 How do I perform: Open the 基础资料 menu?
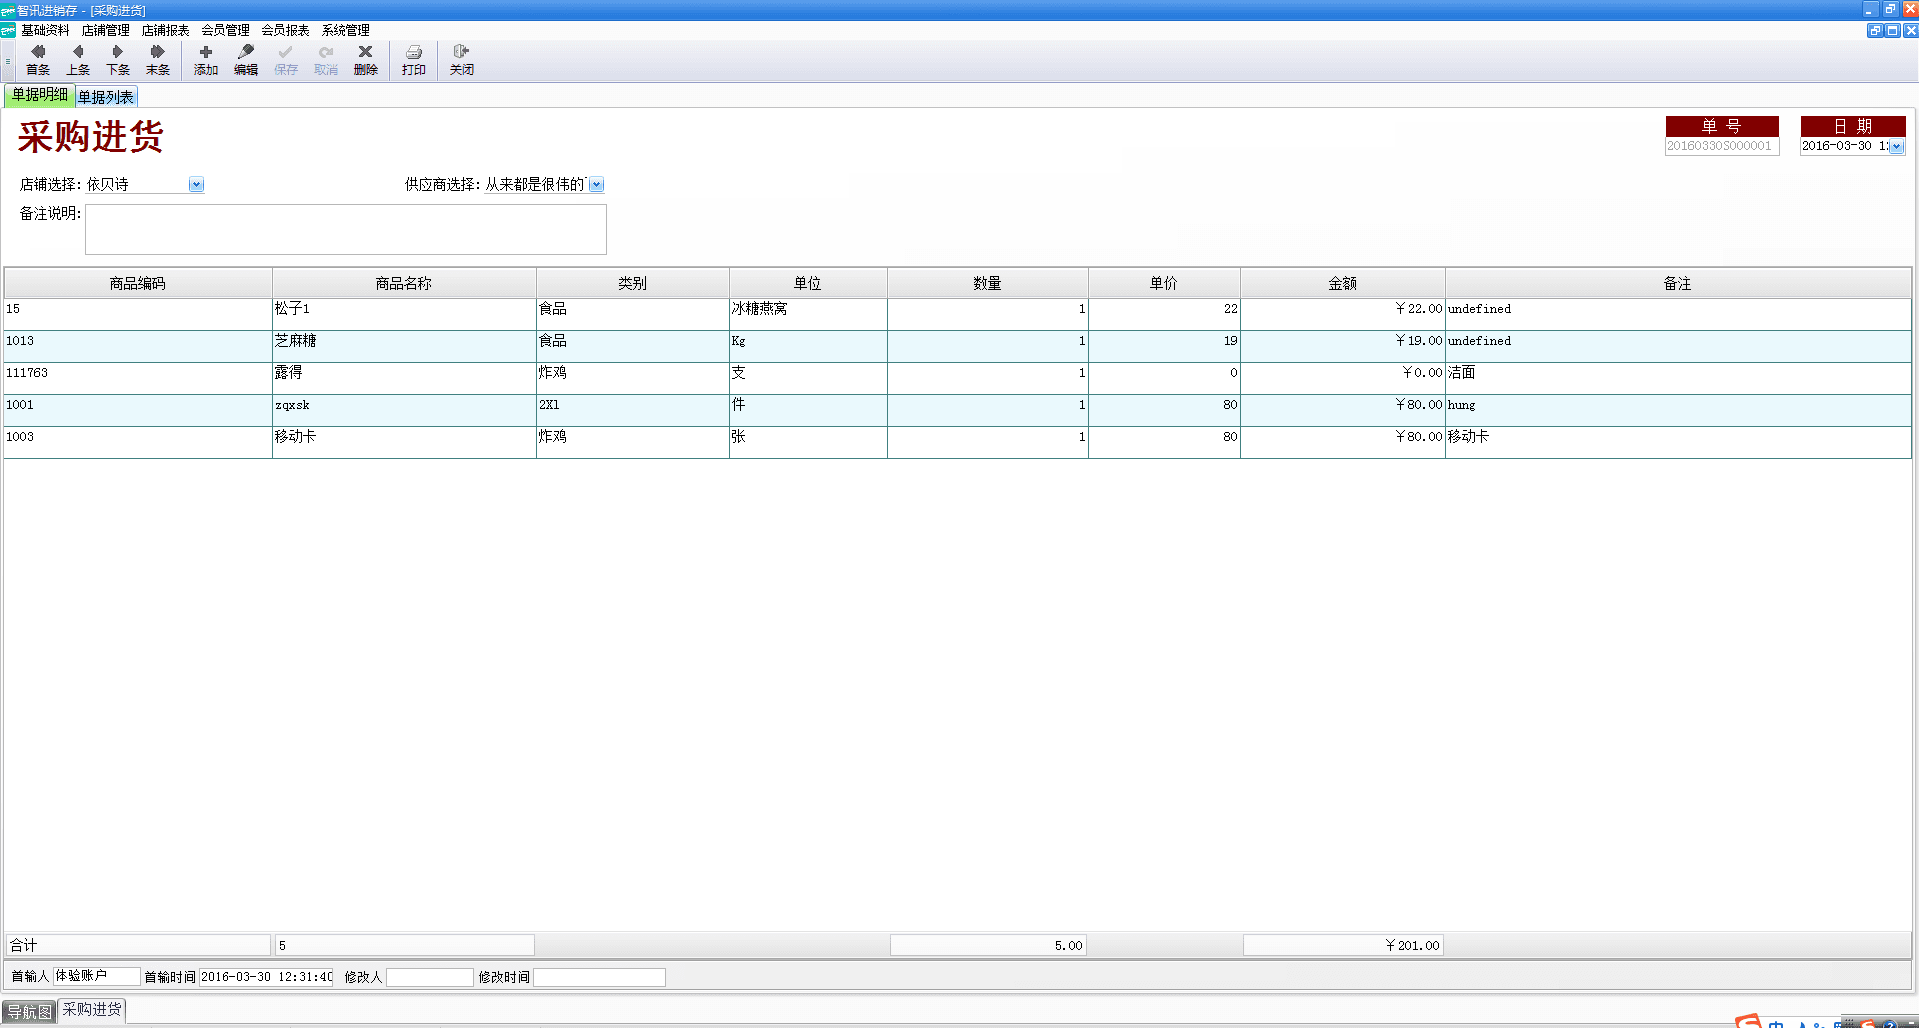pyautogui.click(x=45, y=30)
